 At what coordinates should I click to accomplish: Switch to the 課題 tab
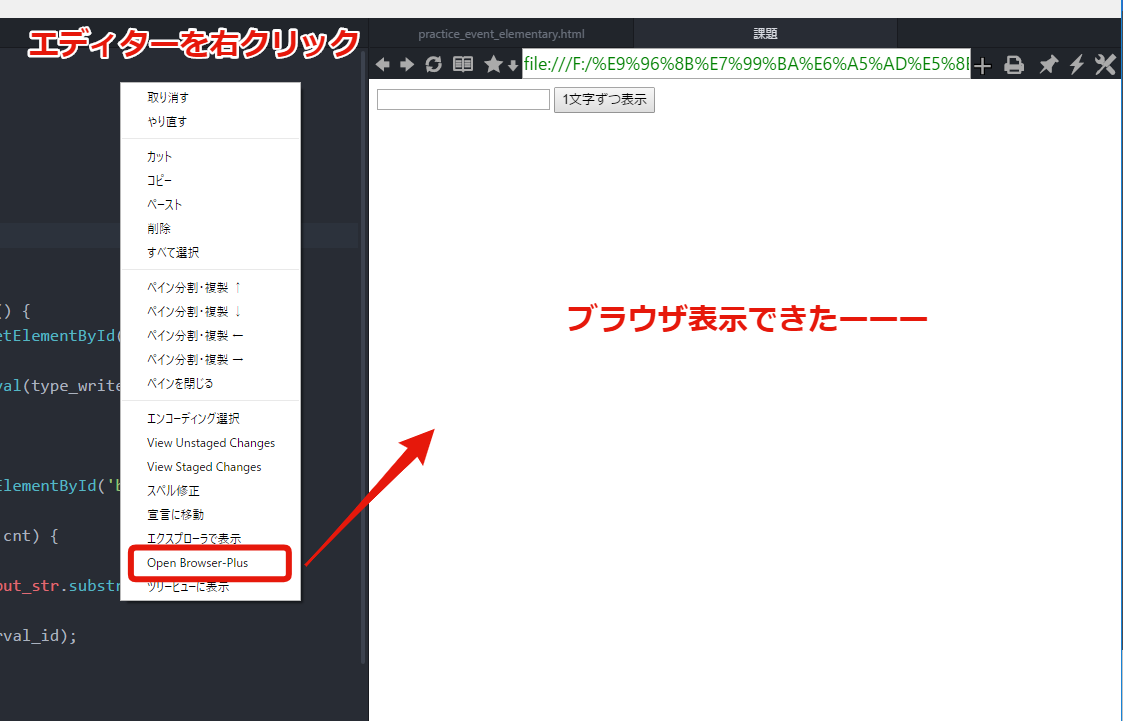click(765, 34)
